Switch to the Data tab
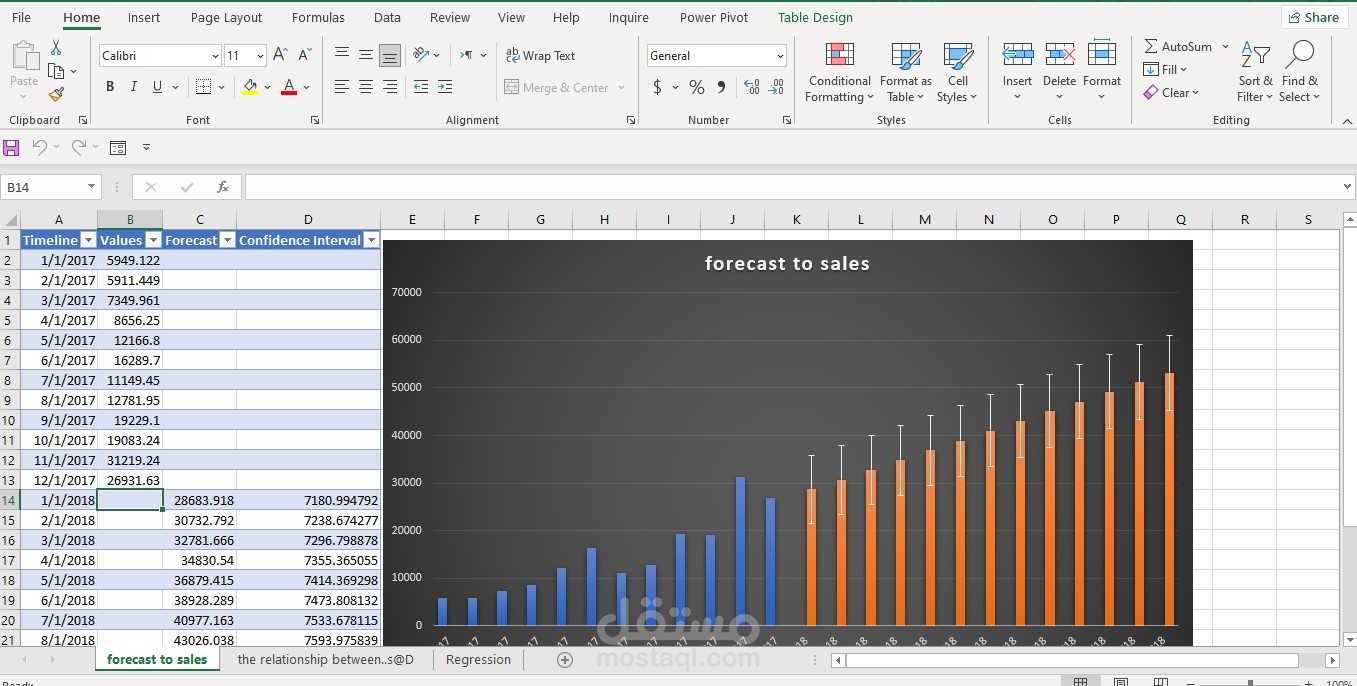The height and width of the screenshot is (686, 1357). point(387,17)
